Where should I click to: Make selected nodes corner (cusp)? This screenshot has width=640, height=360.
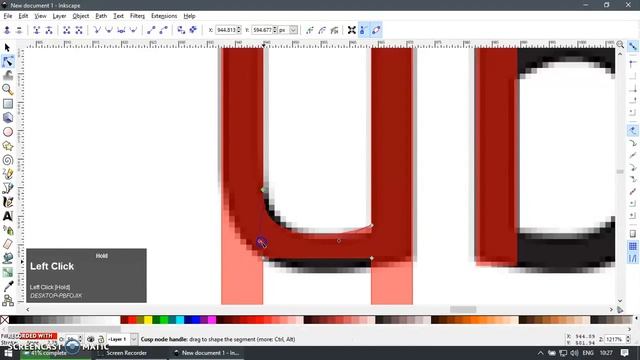point(97,30)
